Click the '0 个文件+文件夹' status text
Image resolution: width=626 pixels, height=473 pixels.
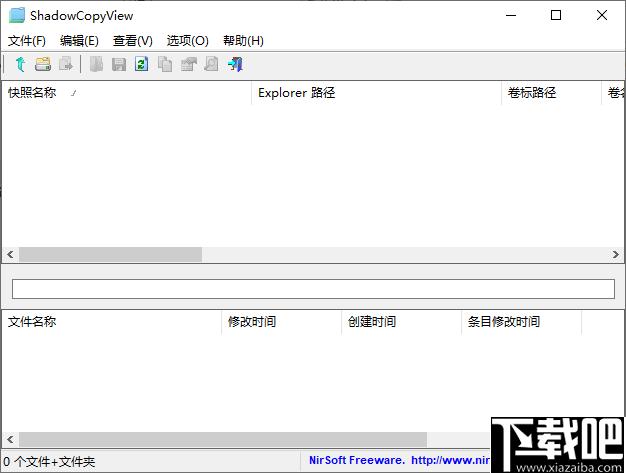[x=49, y=462]
